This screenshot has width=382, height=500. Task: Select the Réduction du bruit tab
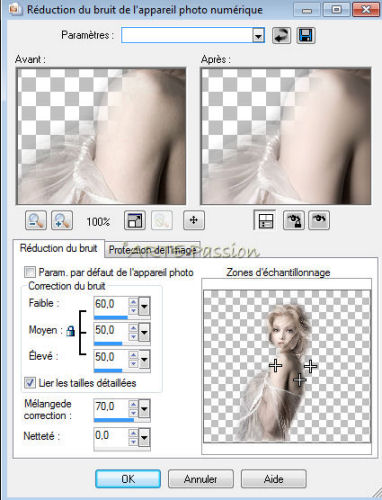[58, 248]
